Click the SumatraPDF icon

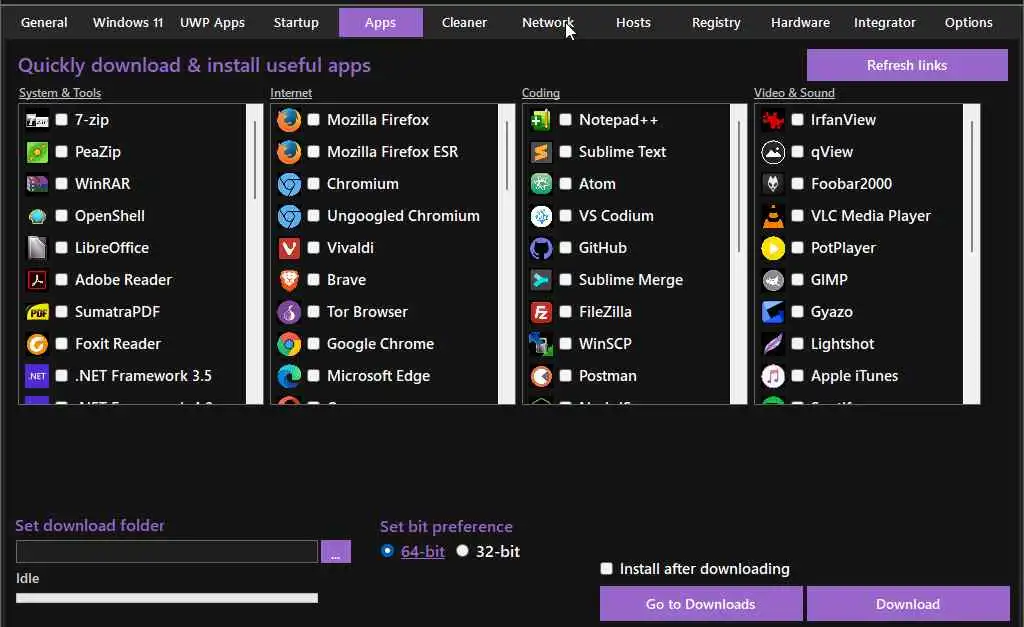tap(37, 312)
